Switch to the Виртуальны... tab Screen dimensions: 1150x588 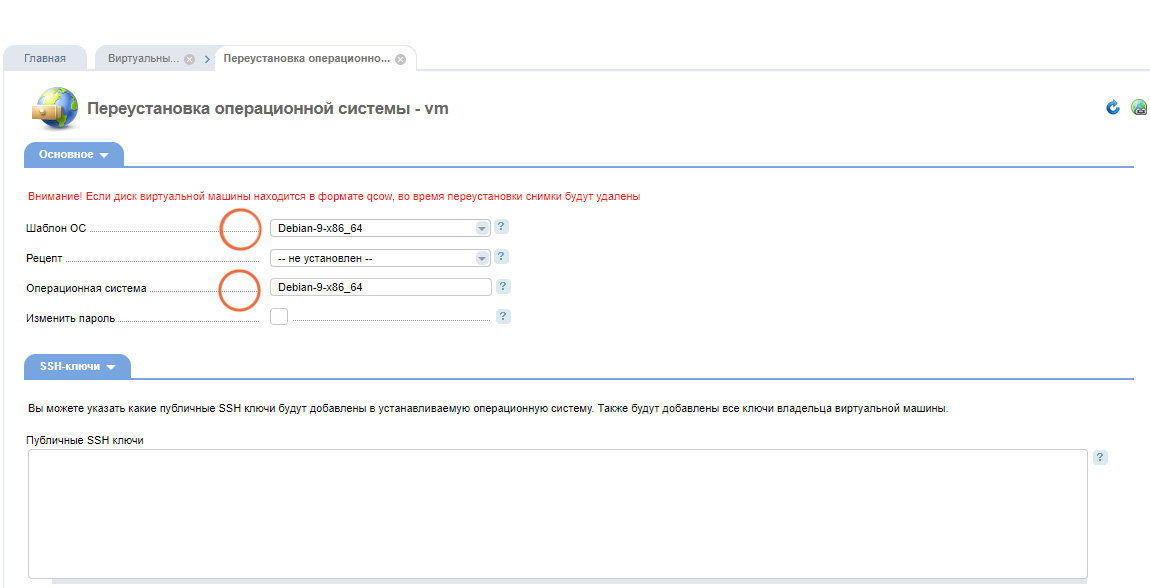(x=144, y=59)
